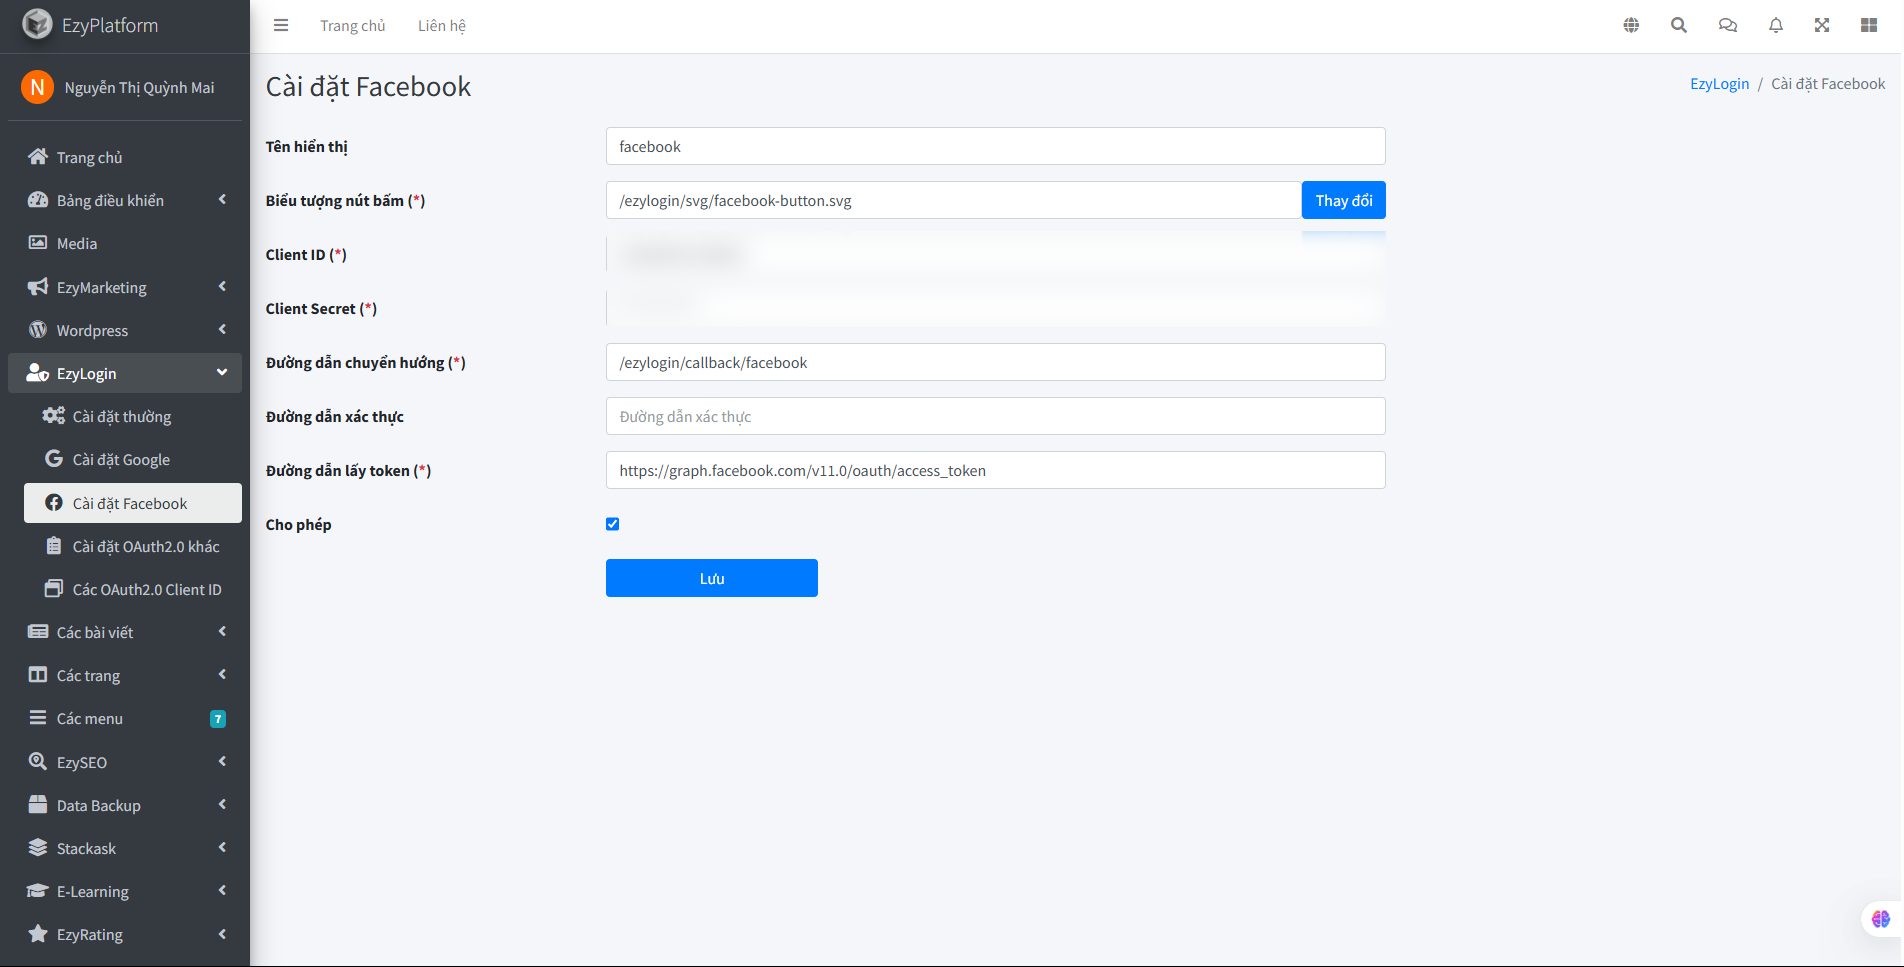The height and width of the screenshot is (967, 1904).
Task: Click the Thay đổi button
Action: 1344,200
